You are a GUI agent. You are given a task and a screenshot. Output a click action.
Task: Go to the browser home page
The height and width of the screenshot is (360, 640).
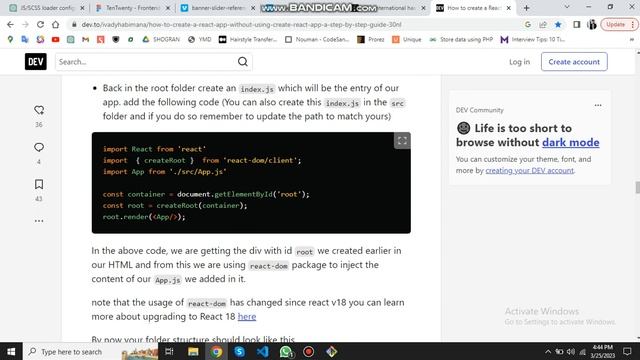point(55,24)
